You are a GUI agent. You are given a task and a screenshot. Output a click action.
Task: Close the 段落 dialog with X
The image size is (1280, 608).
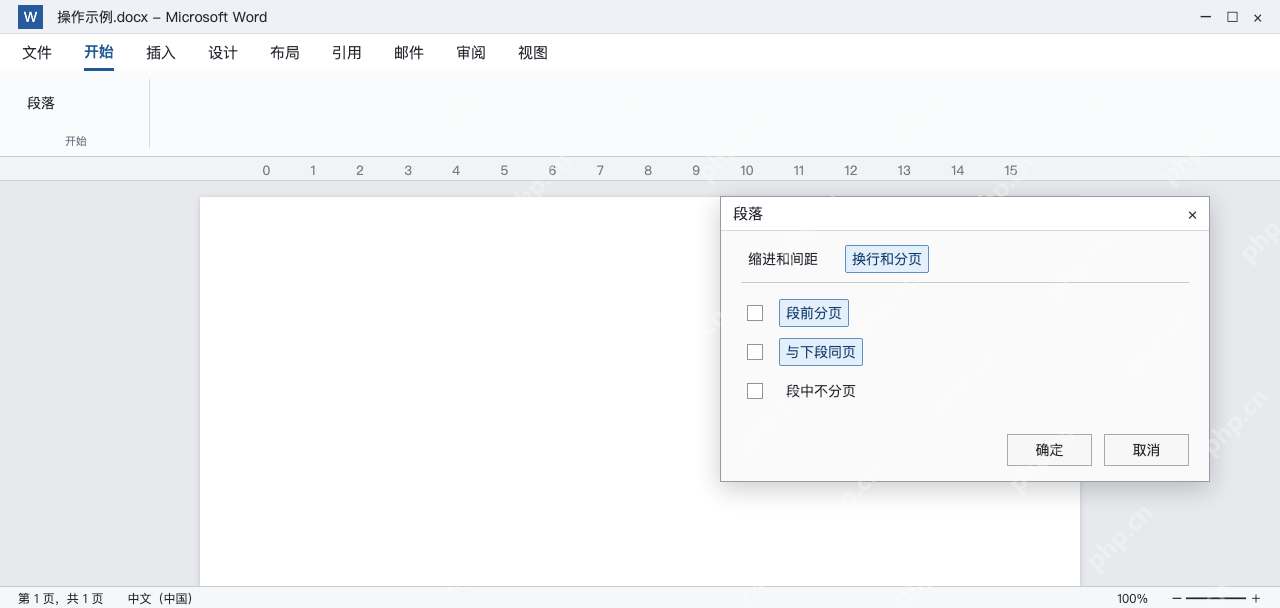(x=1192, y=215)
